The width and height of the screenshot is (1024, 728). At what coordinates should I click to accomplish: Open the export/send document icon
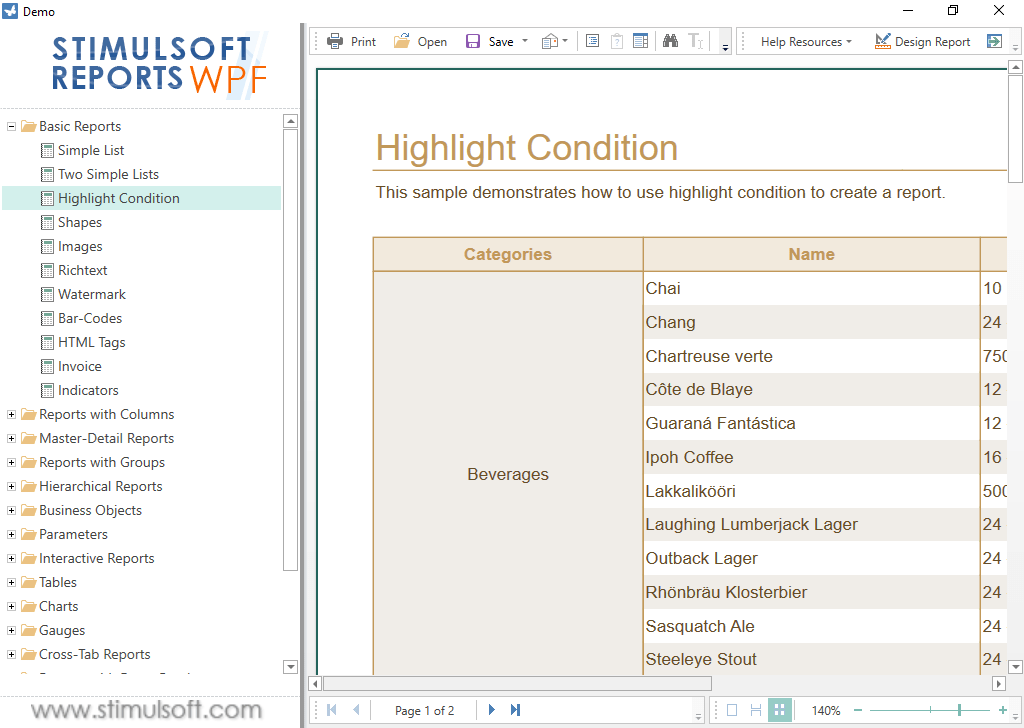(550, 41)
